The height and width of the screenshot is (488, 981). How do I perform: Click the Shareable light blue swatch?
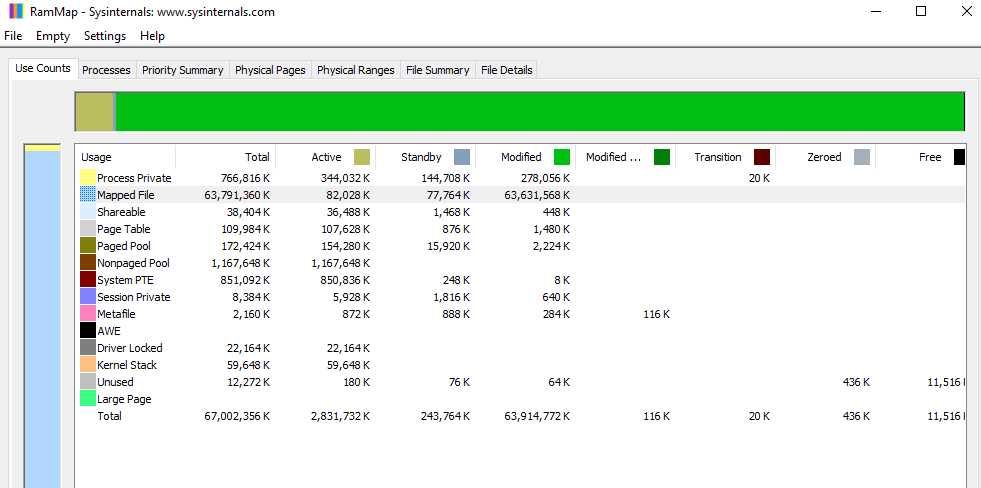[88, 212]
